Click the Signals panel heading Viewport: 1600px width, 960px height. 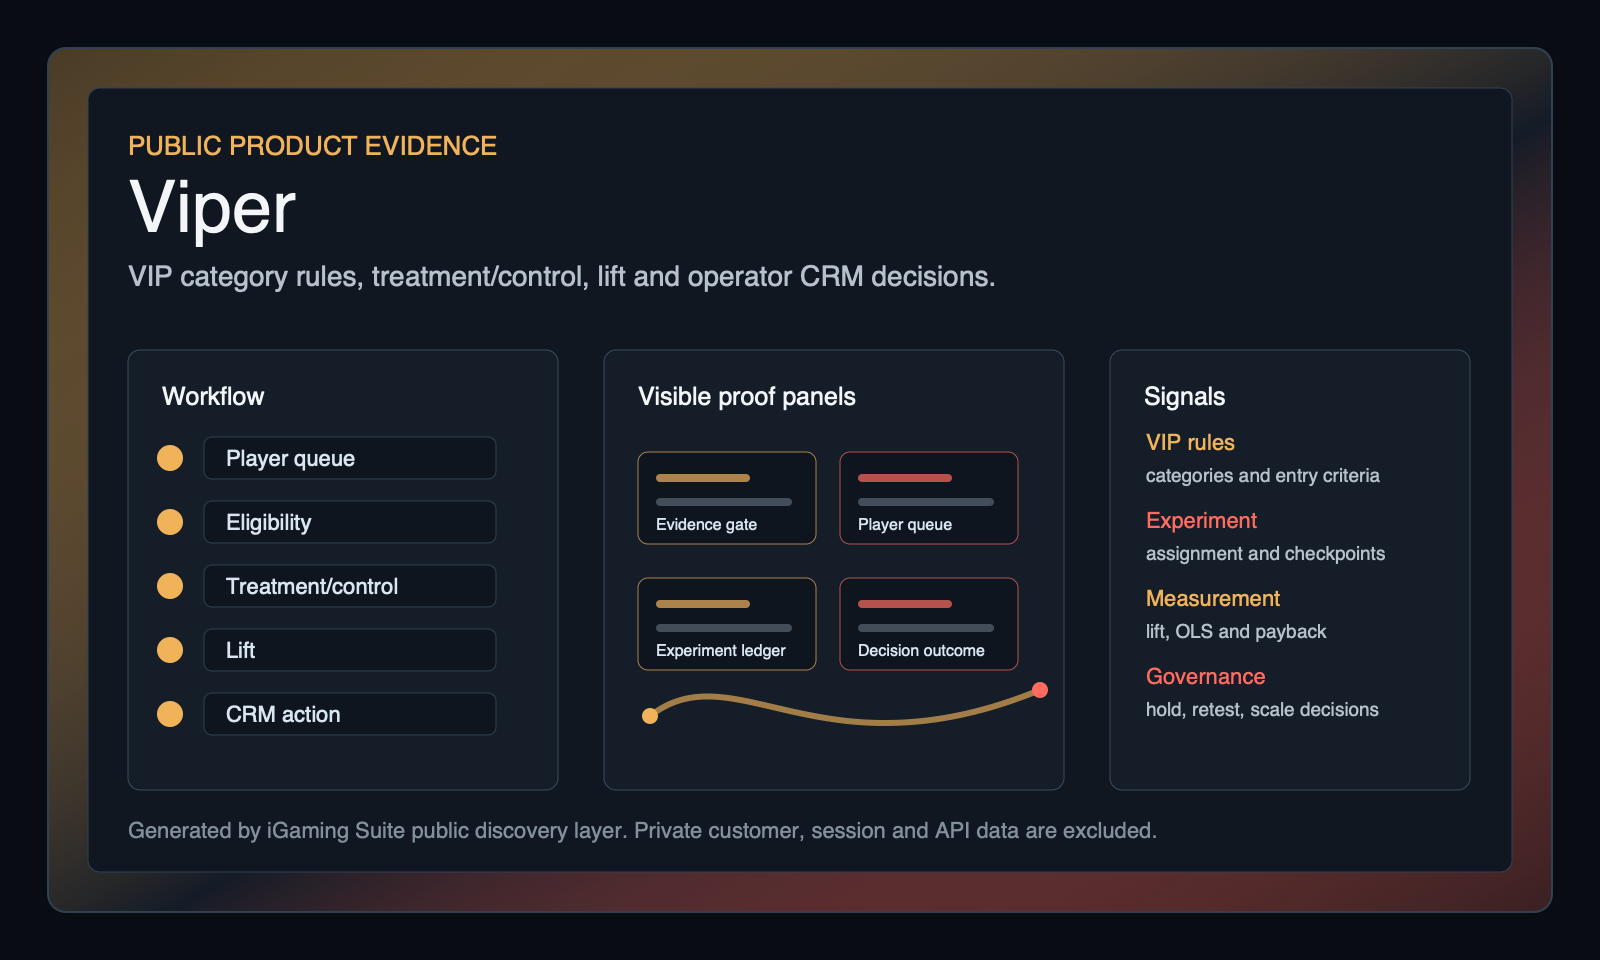1184,397
